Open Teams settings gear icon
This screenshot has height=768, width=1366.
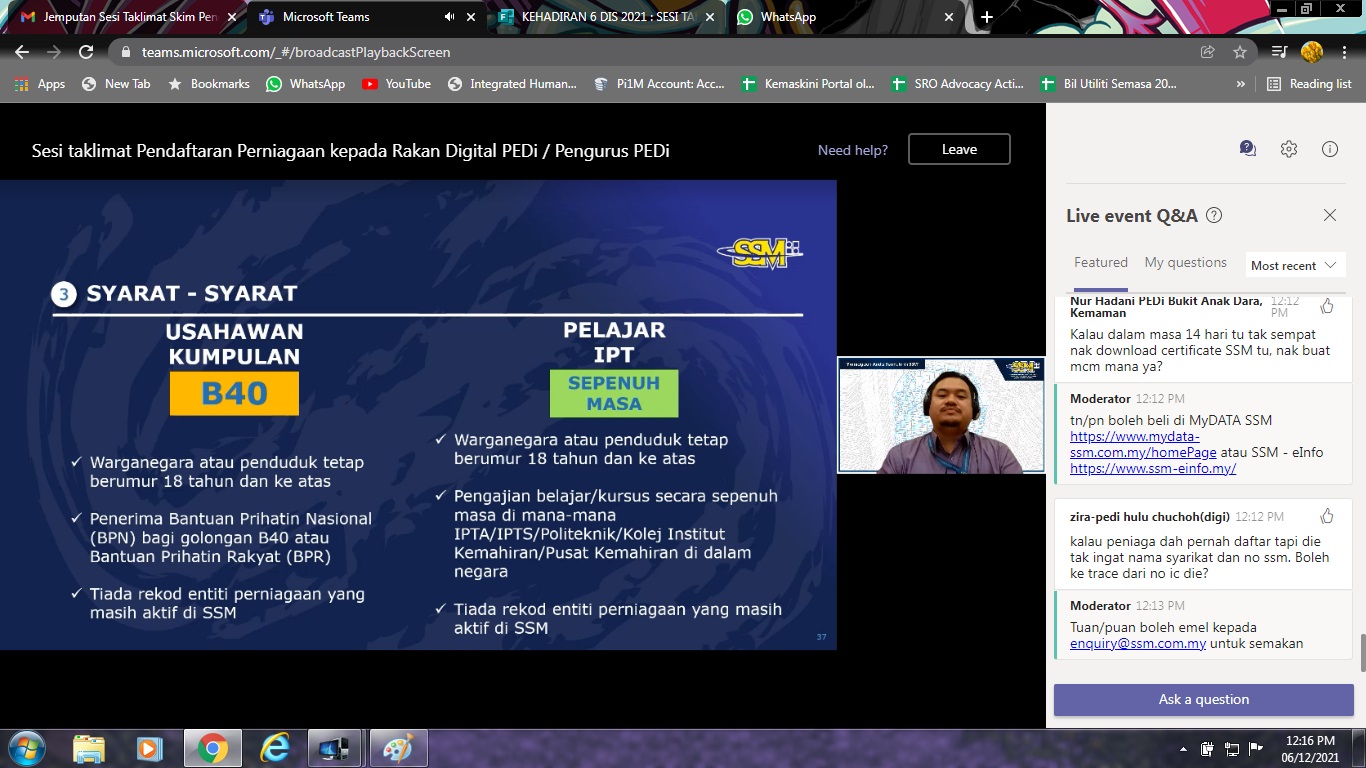(1289, 149)
